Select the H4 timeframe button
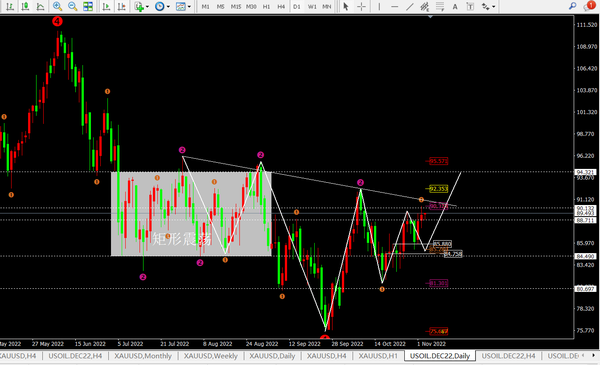 pyautogui.click(x=281, y=7)
